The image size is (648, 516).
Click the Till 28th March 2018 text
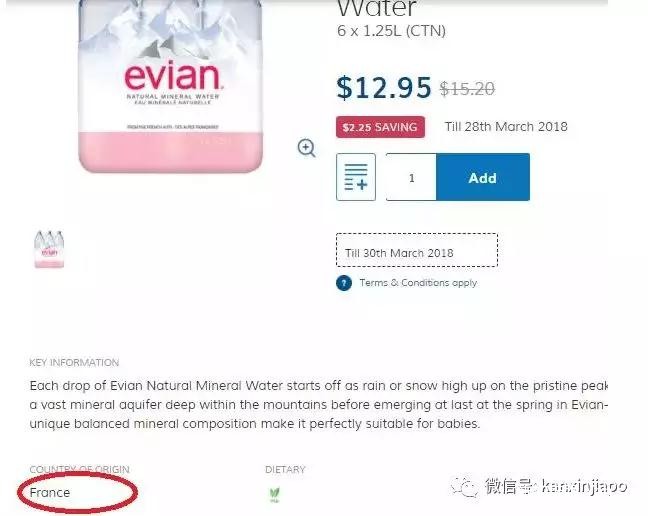click(506, 126)
